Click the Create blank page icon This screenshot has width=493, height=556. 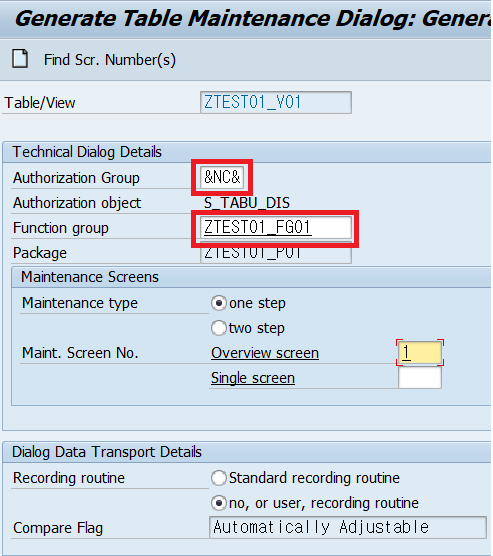(x=20, y=59)
